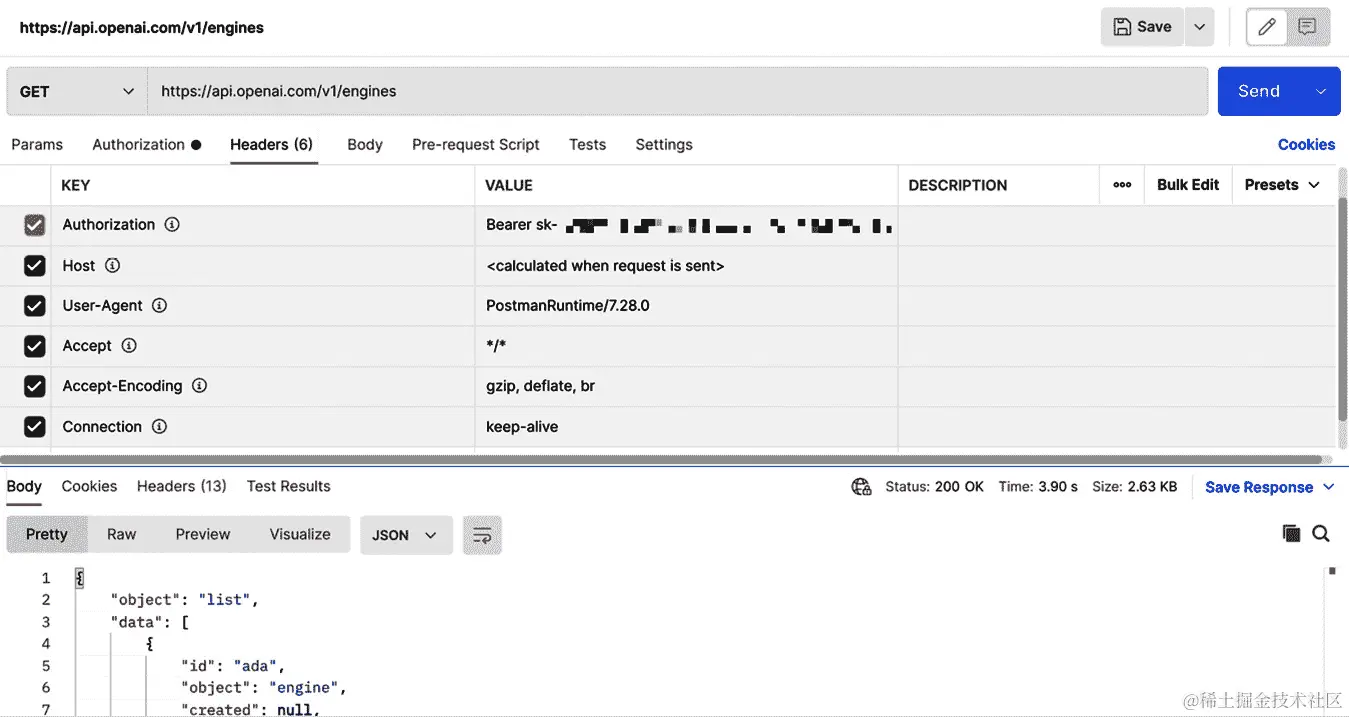Click the info icon beside Host

pos(112,265)
